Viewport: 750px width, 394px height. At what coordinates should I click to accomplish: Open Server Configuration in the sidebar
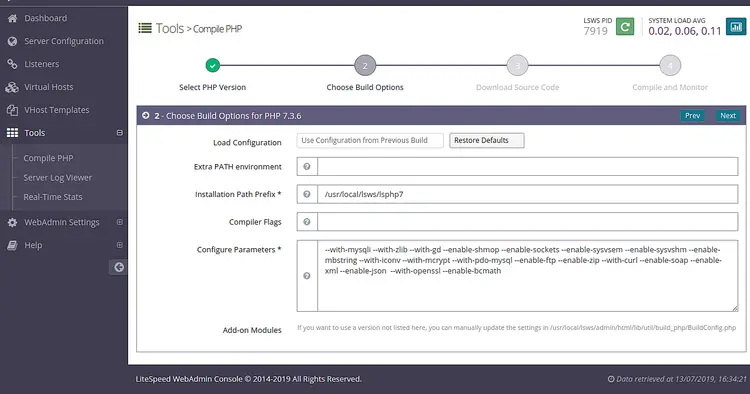tap(64, 41)
